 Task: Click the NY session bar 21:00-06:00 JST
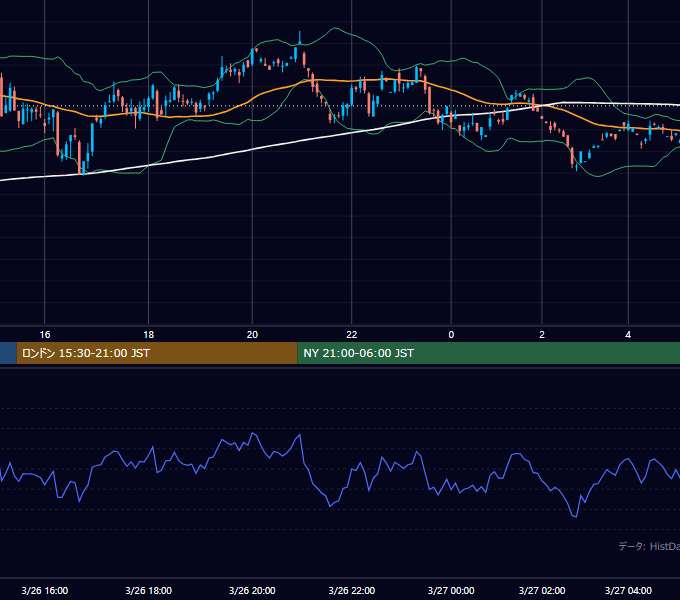[x=489, y=353]
